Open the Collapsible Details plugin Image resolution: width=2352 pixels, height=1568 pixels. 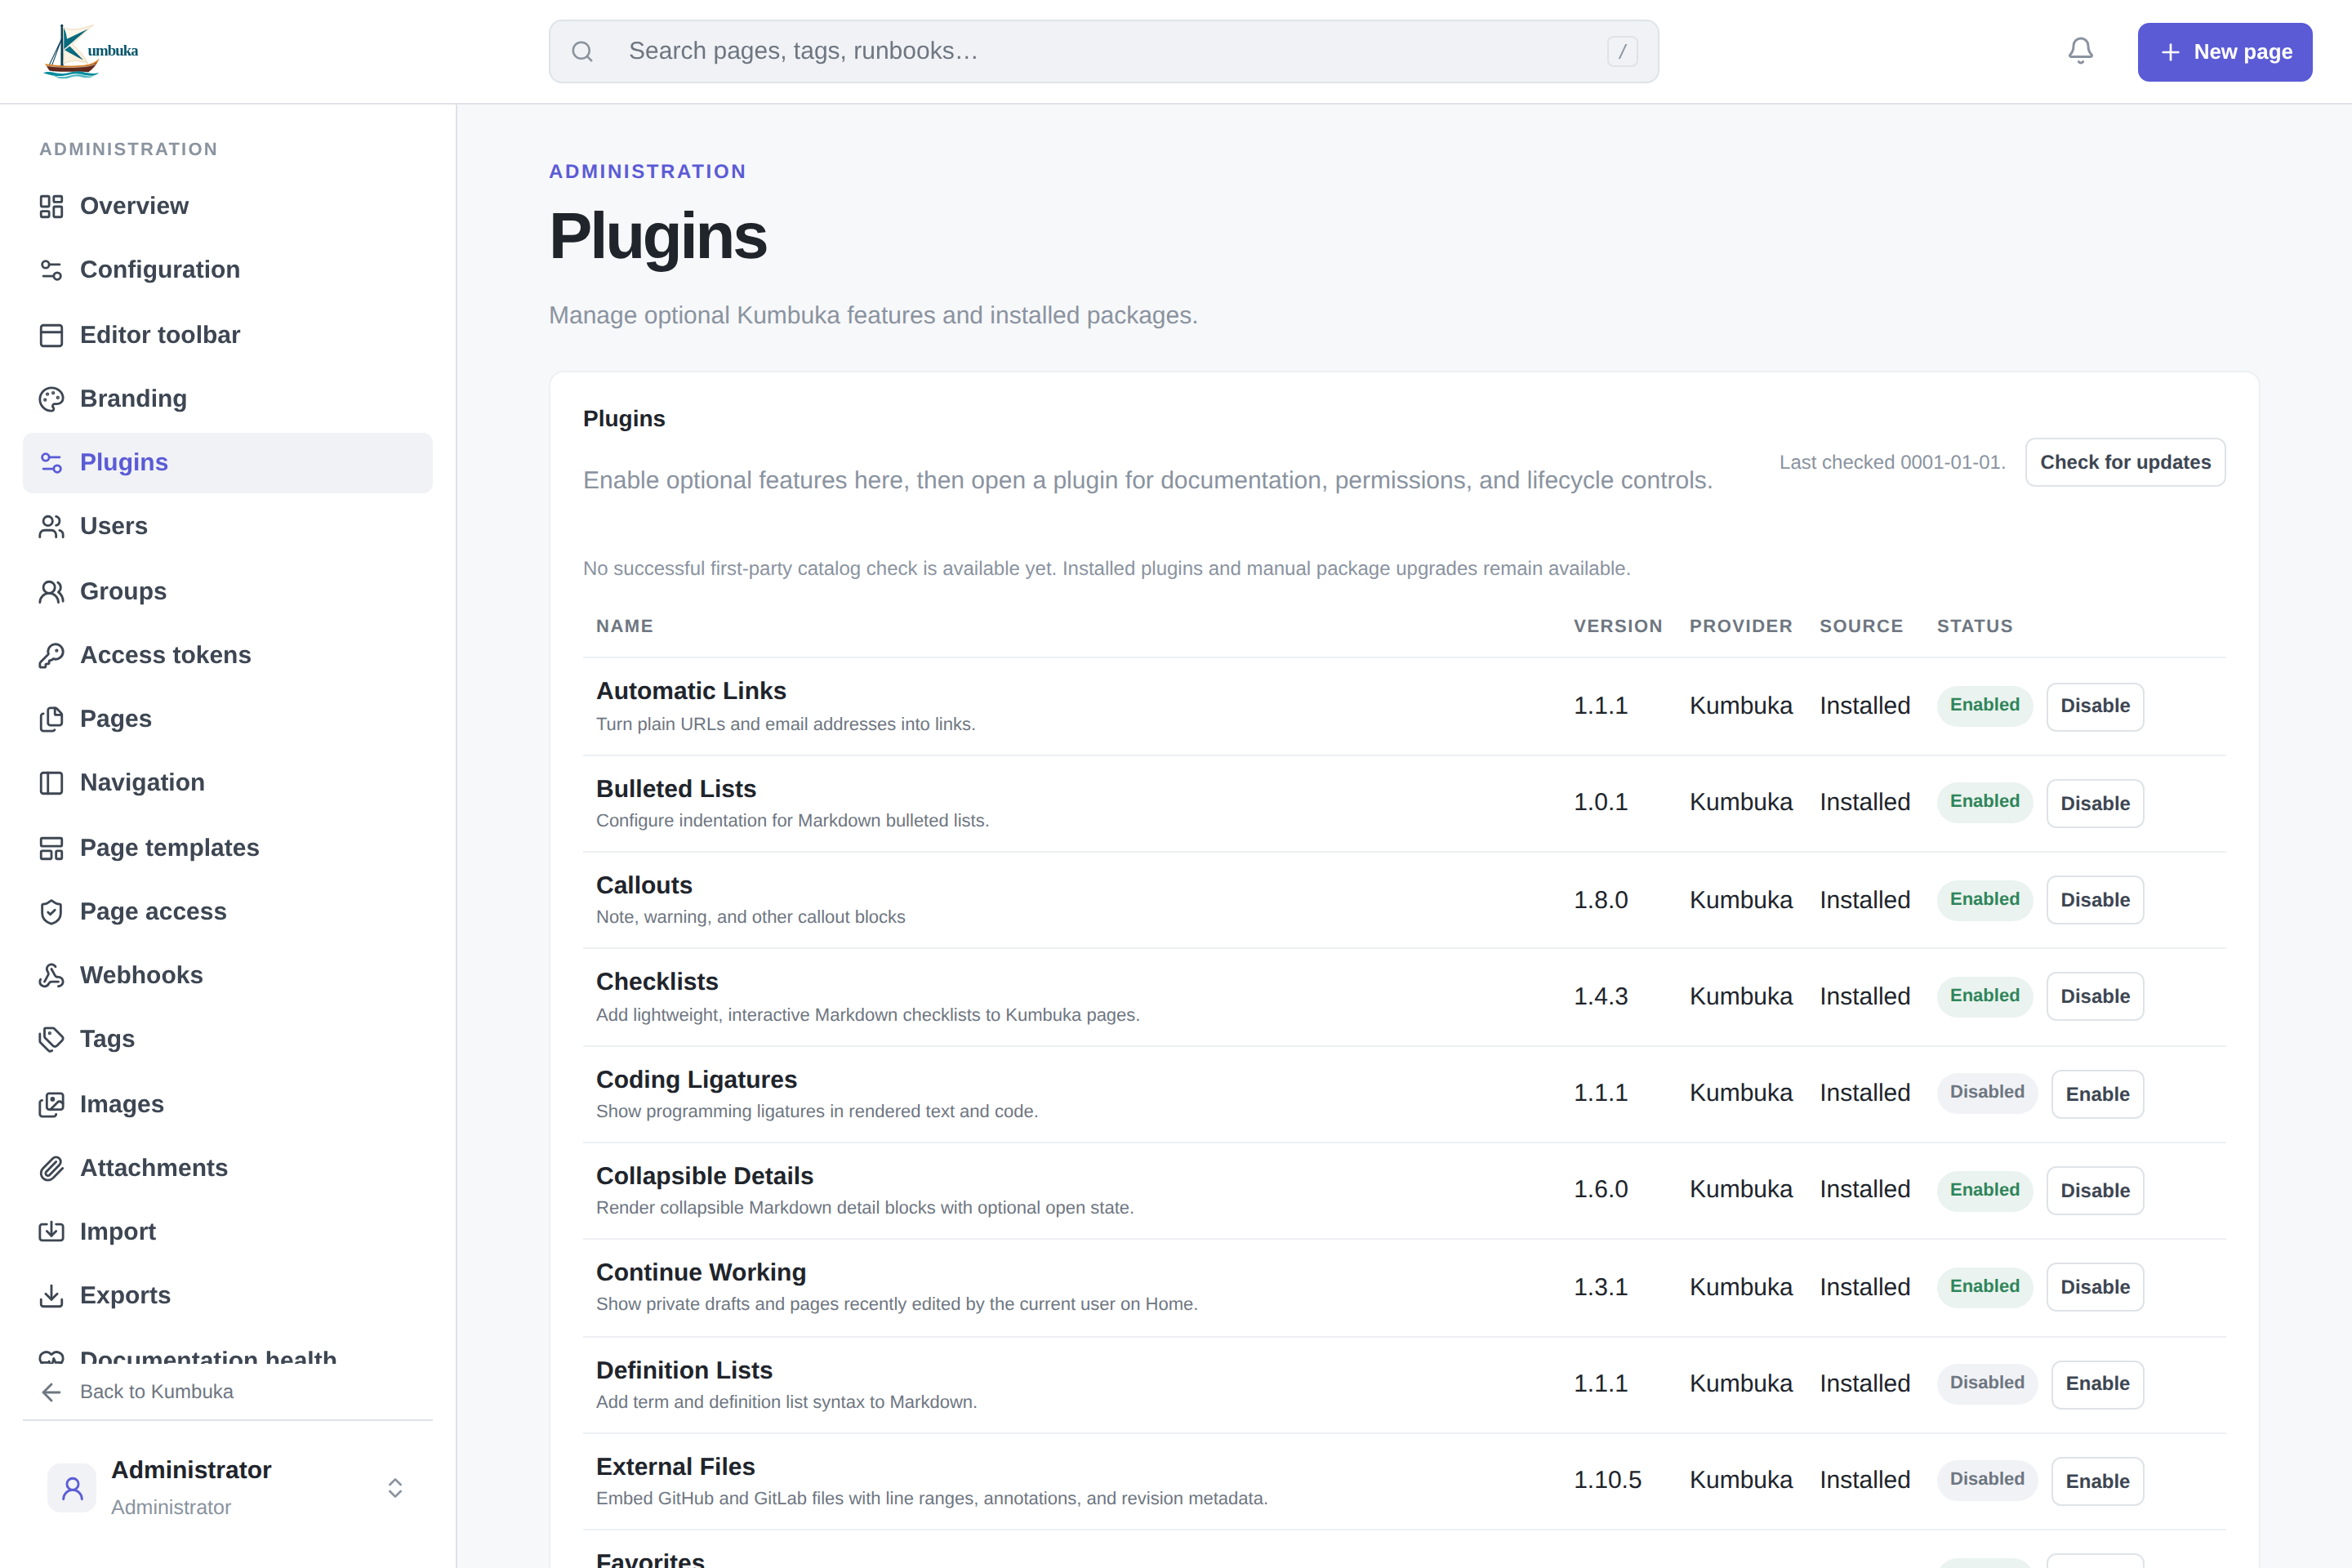(704, 1176)
